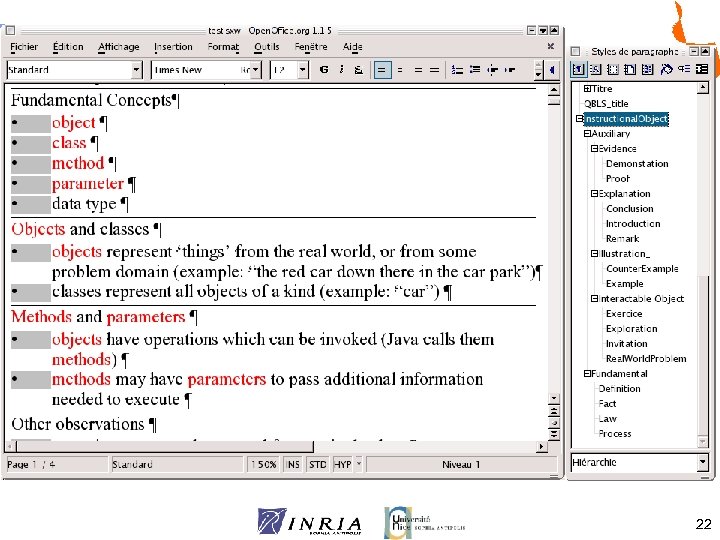Center the paragraph

400,70
